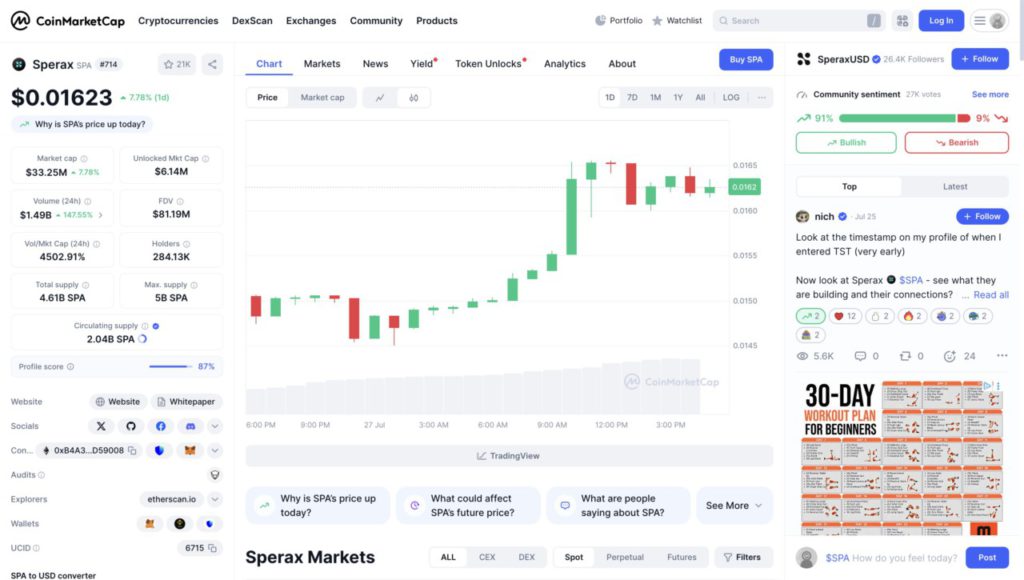Switch chart to candlestick view
Screen dimensions: 1024x580
413,98
